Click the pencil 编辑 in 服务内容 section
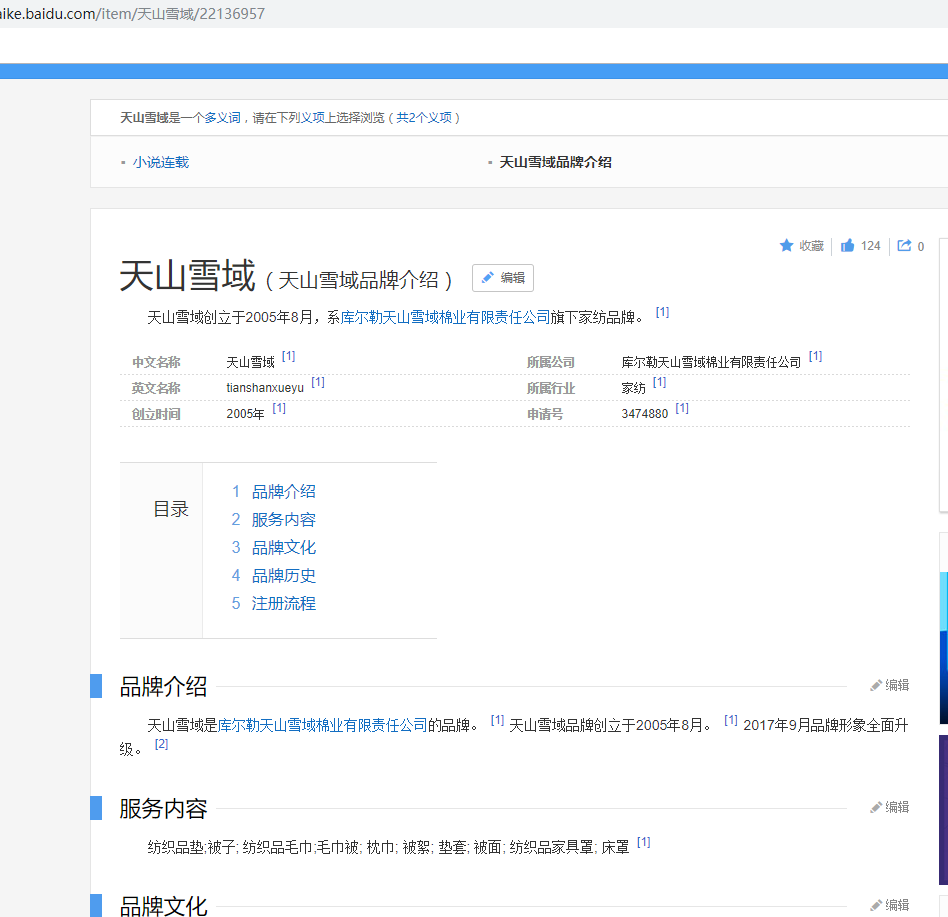Viewport: 948px width, 917px height. click(x=889, y=807)
